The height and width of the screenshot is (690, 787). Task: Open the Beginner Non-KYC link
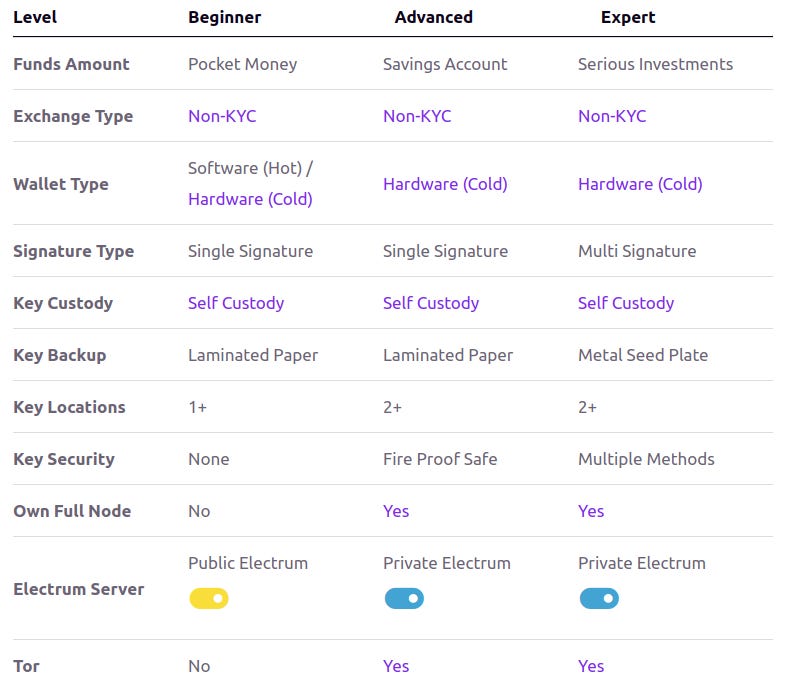[222, 116]
